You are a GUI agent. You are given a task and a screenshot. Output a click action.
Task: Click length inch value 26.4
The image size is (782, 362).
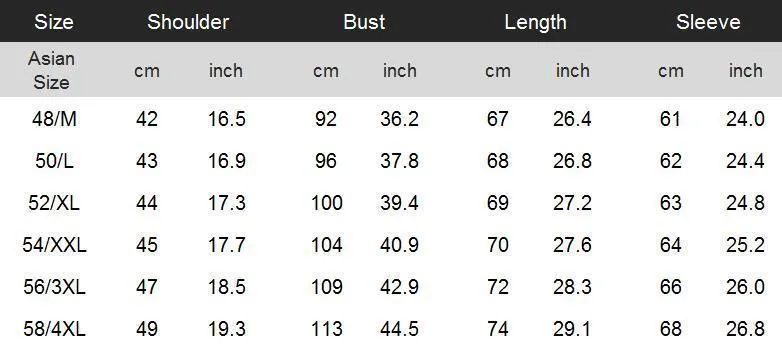[x=572, y=119]
